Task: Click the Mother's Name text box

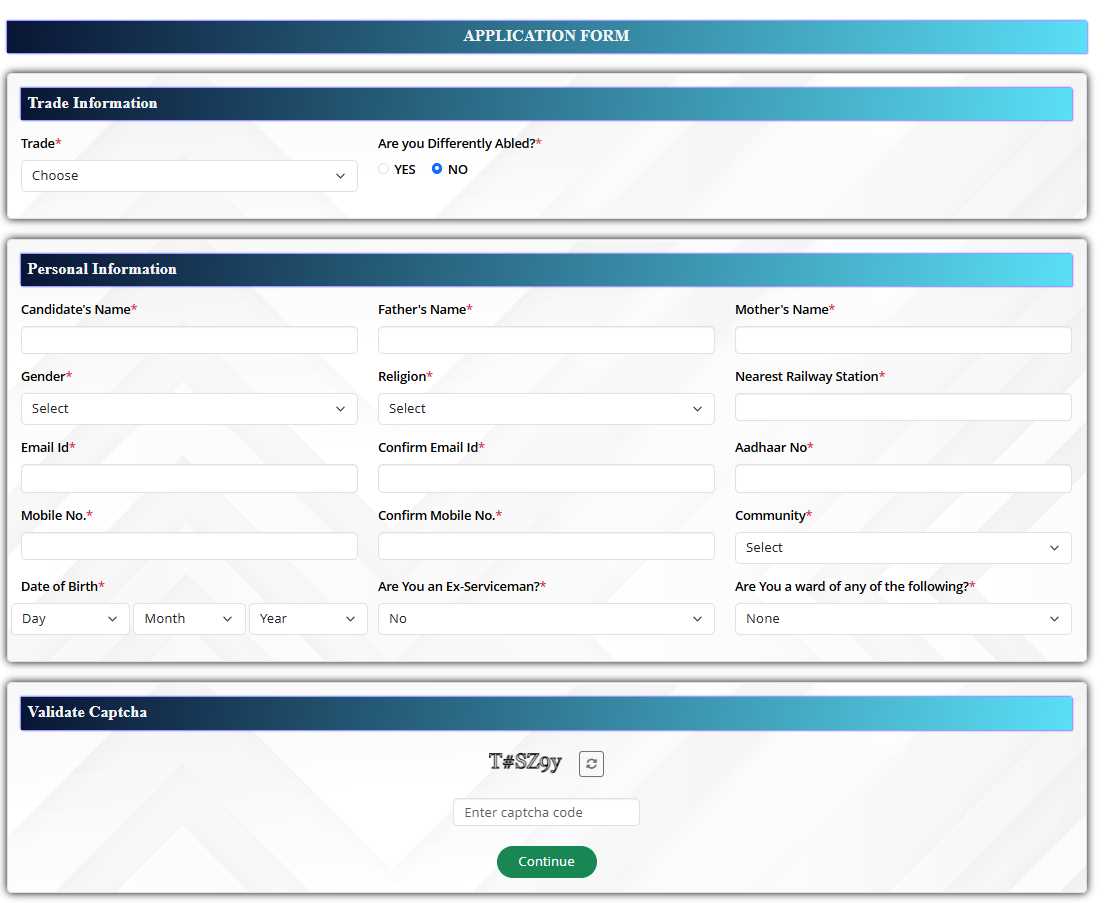Action: pos(902,340)
